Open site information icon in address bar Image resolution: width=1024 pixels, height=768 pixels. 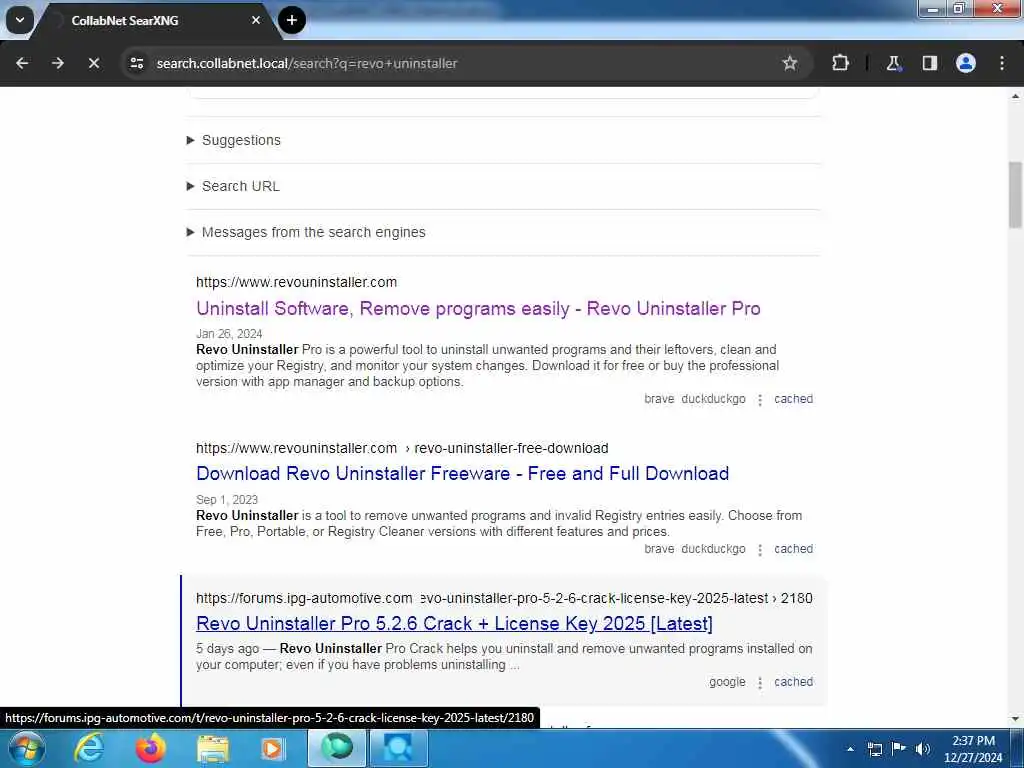point(137,63)
